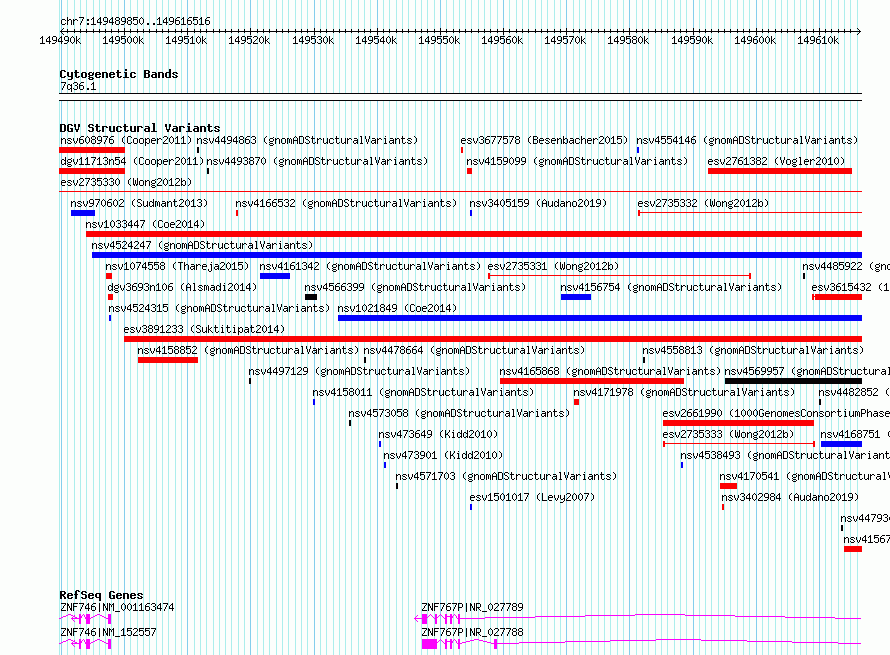Image resolution: width=890 pixels, height=655 pixels.
Task: Click the nsv4538493 variant label
Action: tap(785, 455)
